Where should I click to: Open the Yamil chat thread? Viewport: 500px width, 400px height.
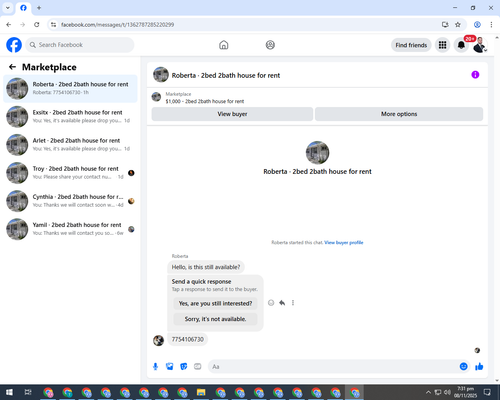(70, 229)
